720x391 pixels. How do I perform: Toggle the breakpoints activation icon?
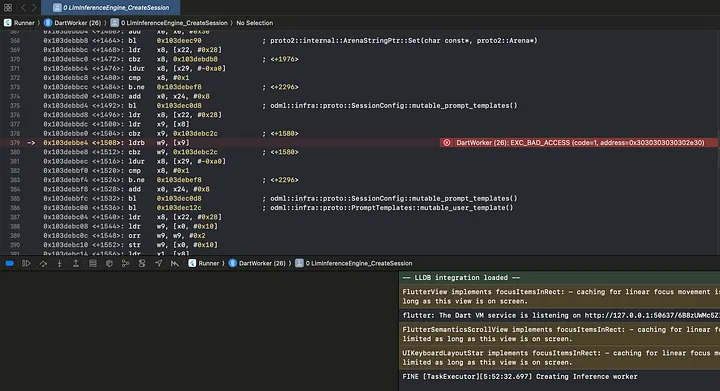[x=9, y=263]
